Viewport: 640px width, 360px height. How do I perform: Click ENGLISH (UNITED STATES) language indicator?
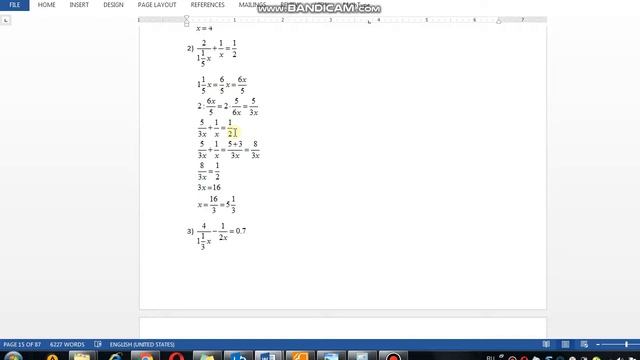coord(142,344)
